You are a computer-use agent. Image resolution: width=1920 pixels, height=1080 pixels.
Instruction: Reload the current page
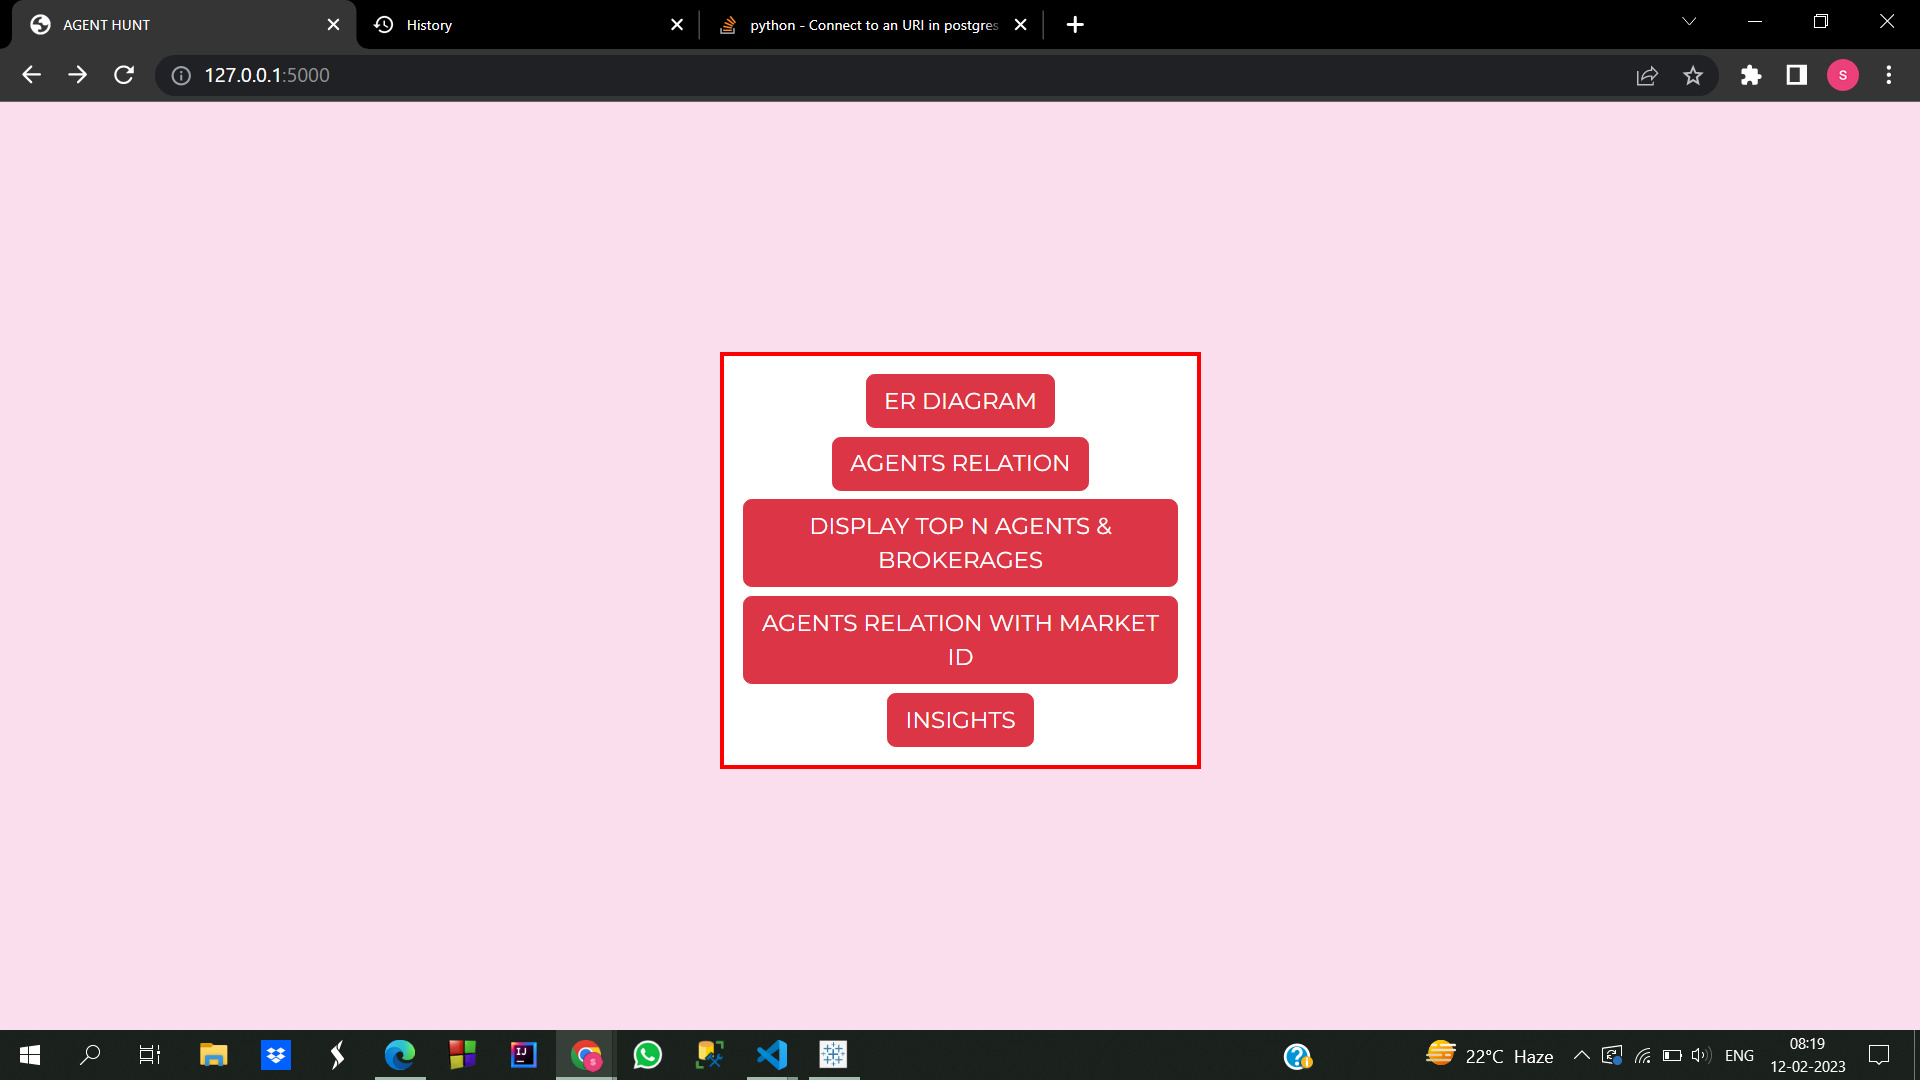pyautogui.click(x=124, y=75)
